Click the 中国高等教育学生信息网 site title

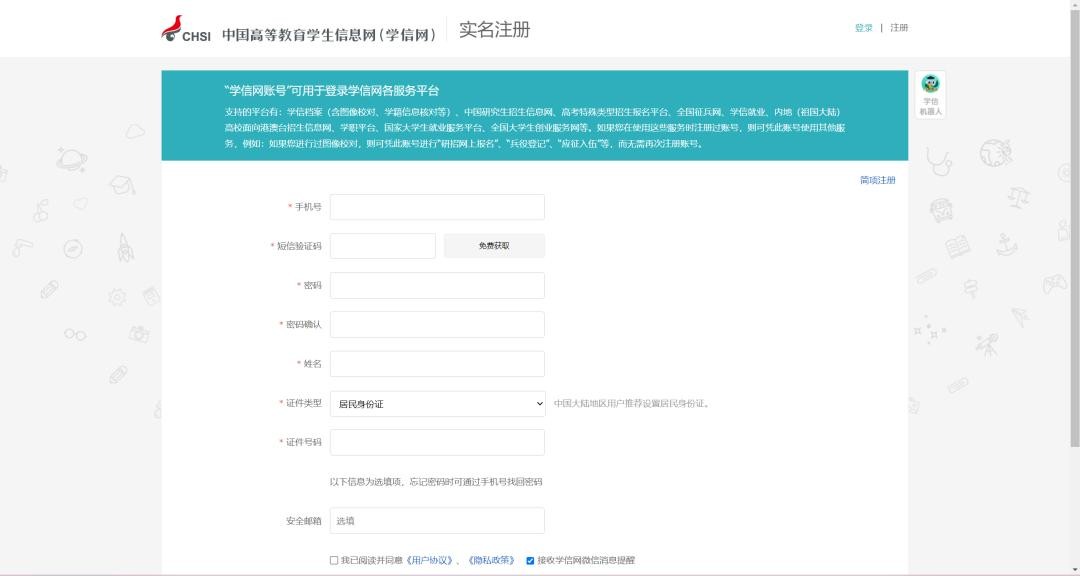tap(329, 34)
